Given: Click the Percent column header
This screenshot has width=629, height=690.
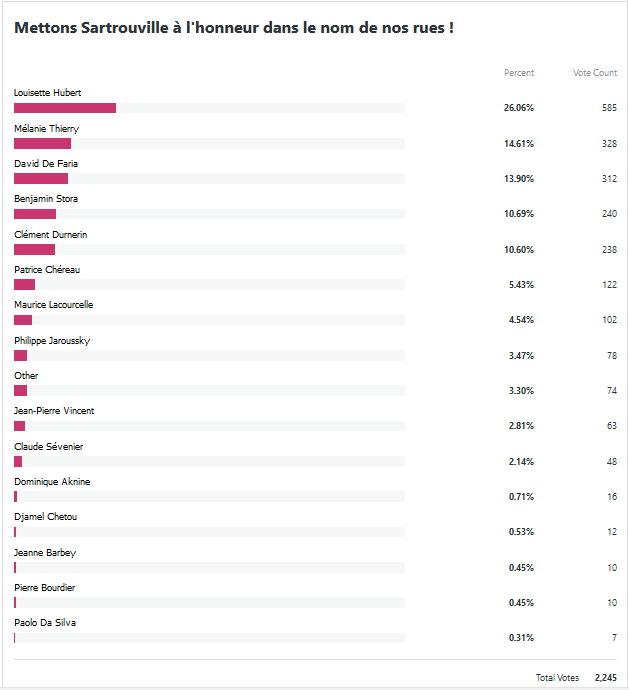Looking at the screenshot, I should coord(519,73).
